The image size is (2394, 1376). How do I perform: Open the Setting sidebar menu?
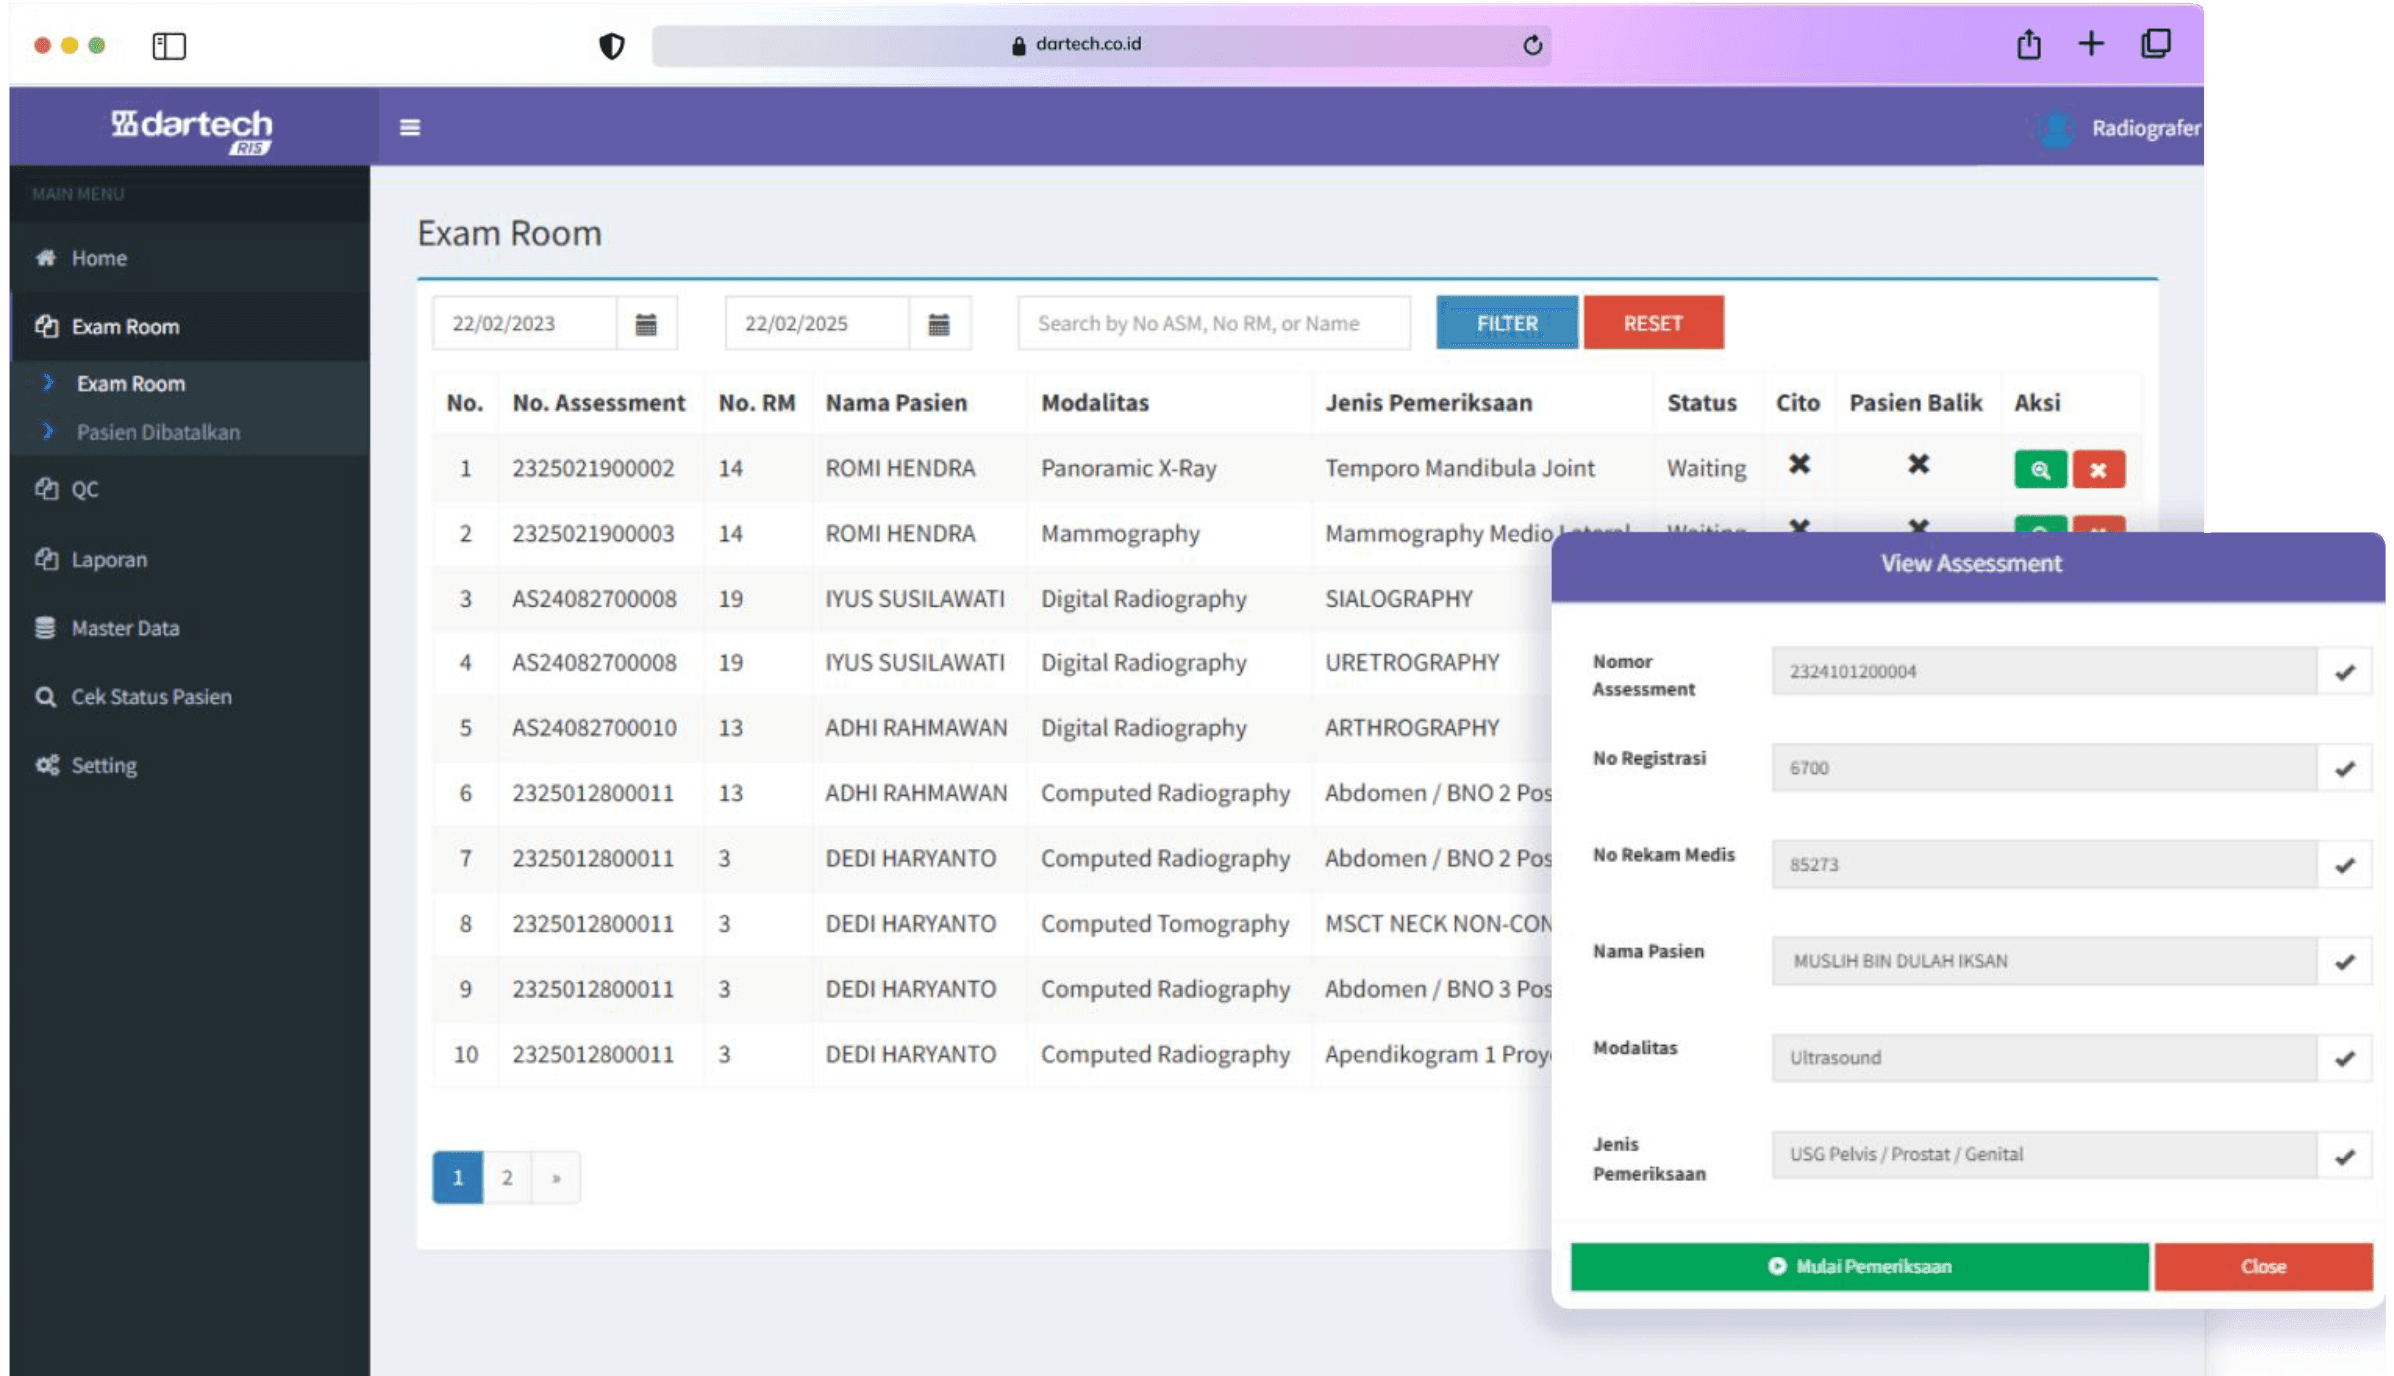190,766
